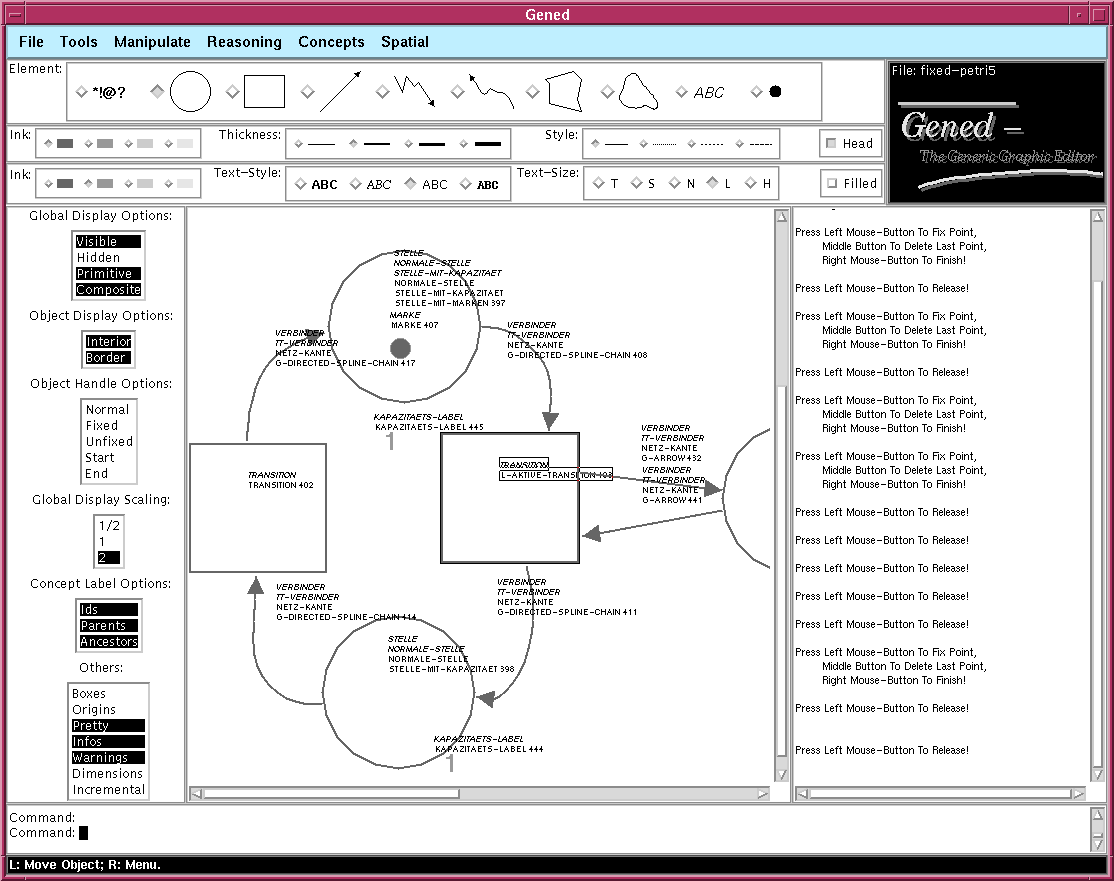This screenshot has height=881, width=1114.
Task: Select the closed spline blob tool
Action: [x=639, y=92]
